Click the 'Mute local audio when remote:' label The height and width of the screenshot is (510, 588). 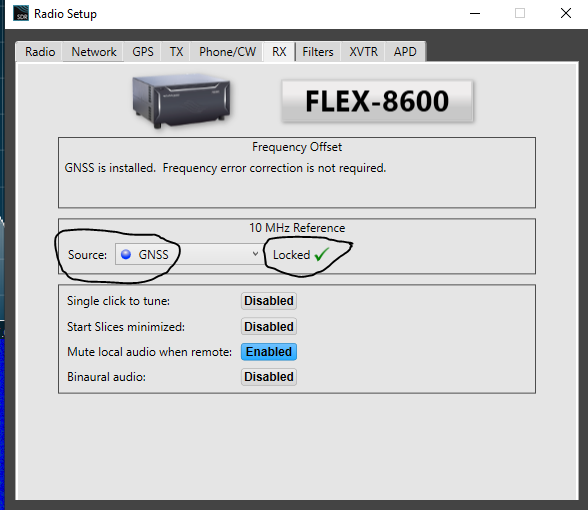click(x=149, y=352)
